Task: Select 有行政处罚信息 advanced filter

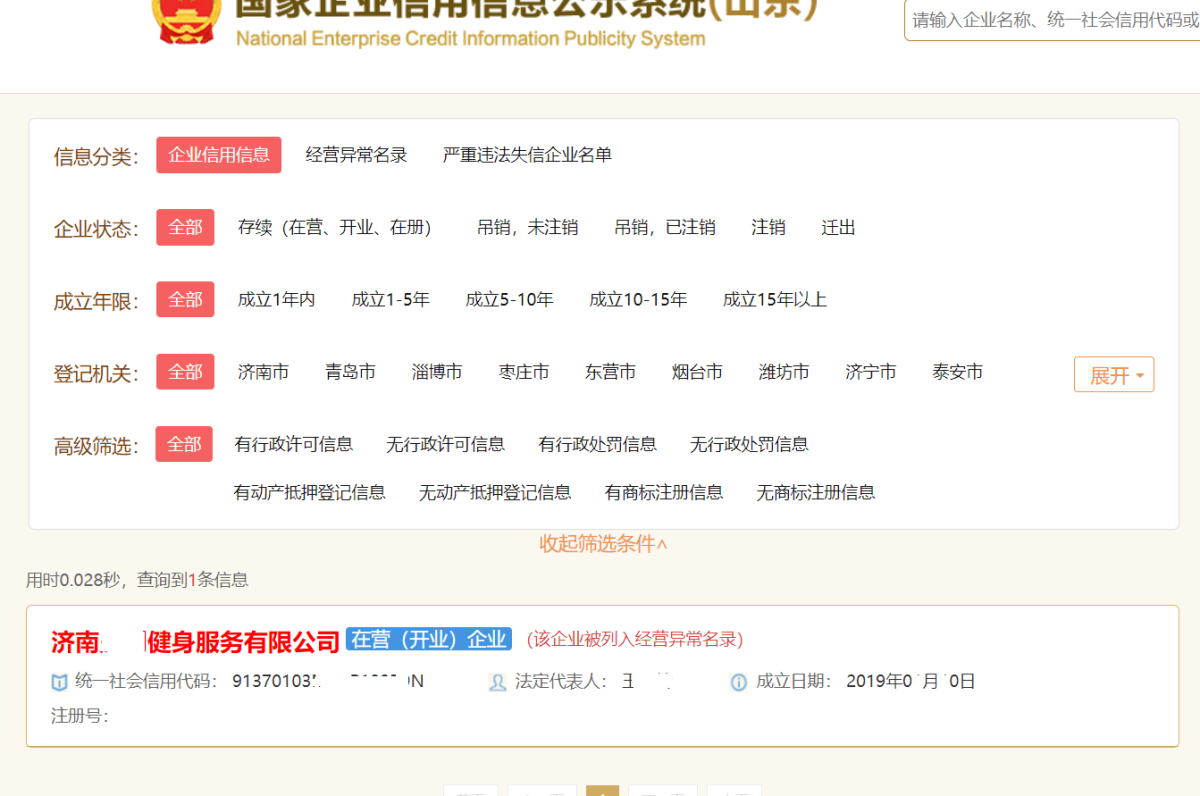Action: [597, 444]
